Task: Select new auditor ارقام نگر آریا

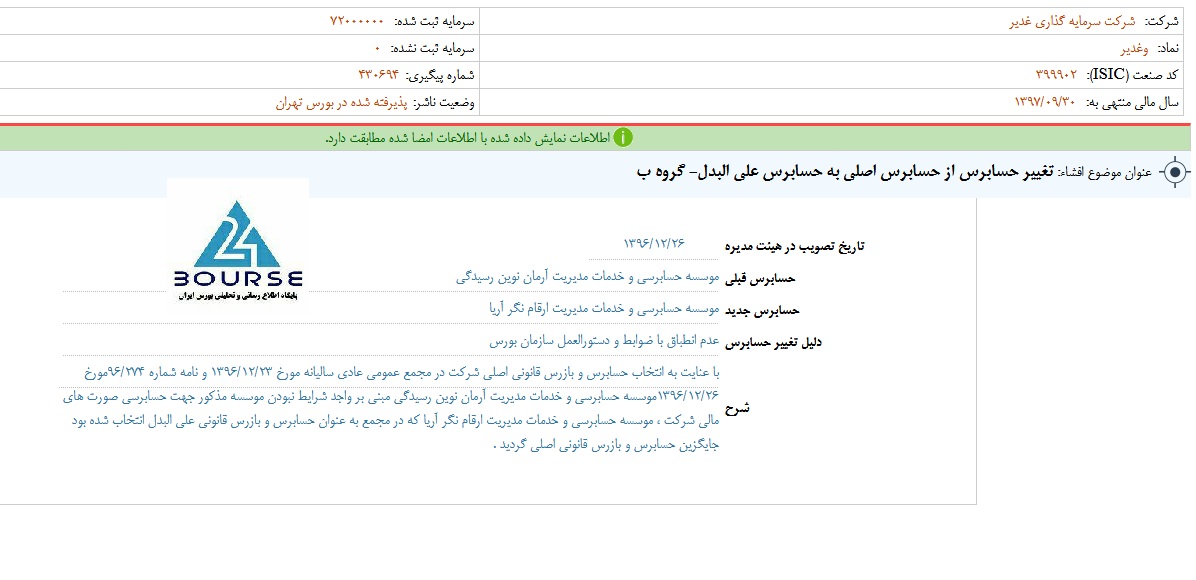Action: 603,309
